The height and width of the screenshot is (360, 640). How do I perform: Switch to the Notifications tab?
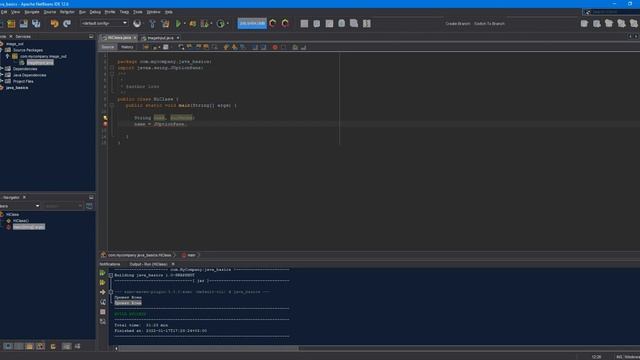click(110, 264)
